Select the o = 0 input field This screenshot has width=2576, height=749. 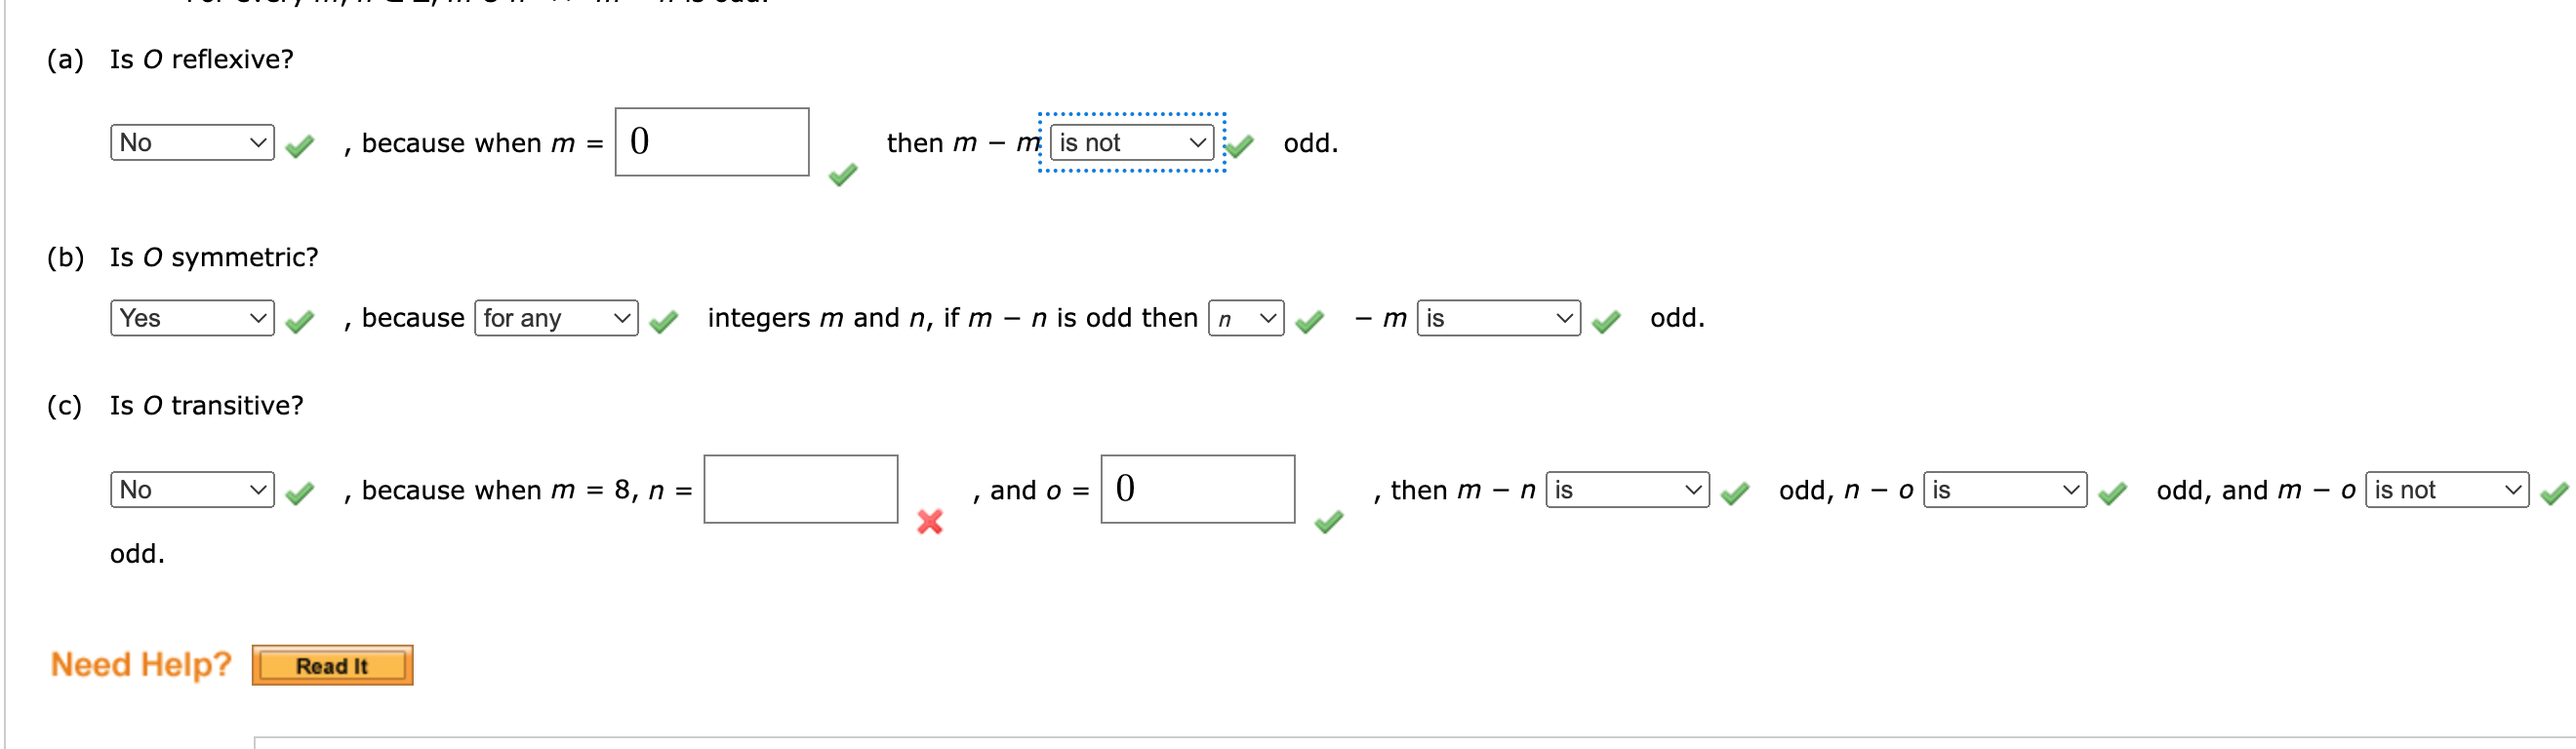pyautogui.click(x=1197, y=490)
